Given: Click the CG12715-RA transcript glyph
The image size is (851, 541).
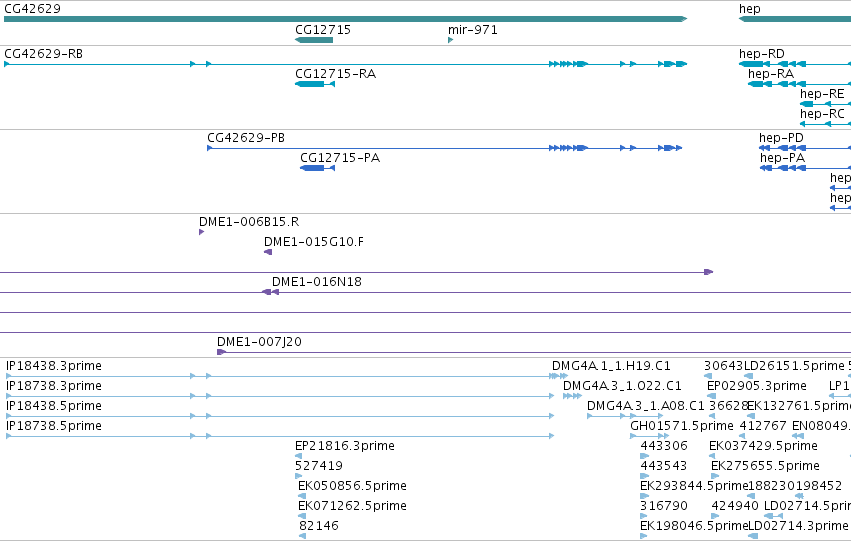Looking at the screenshot, I should point(315,84).
